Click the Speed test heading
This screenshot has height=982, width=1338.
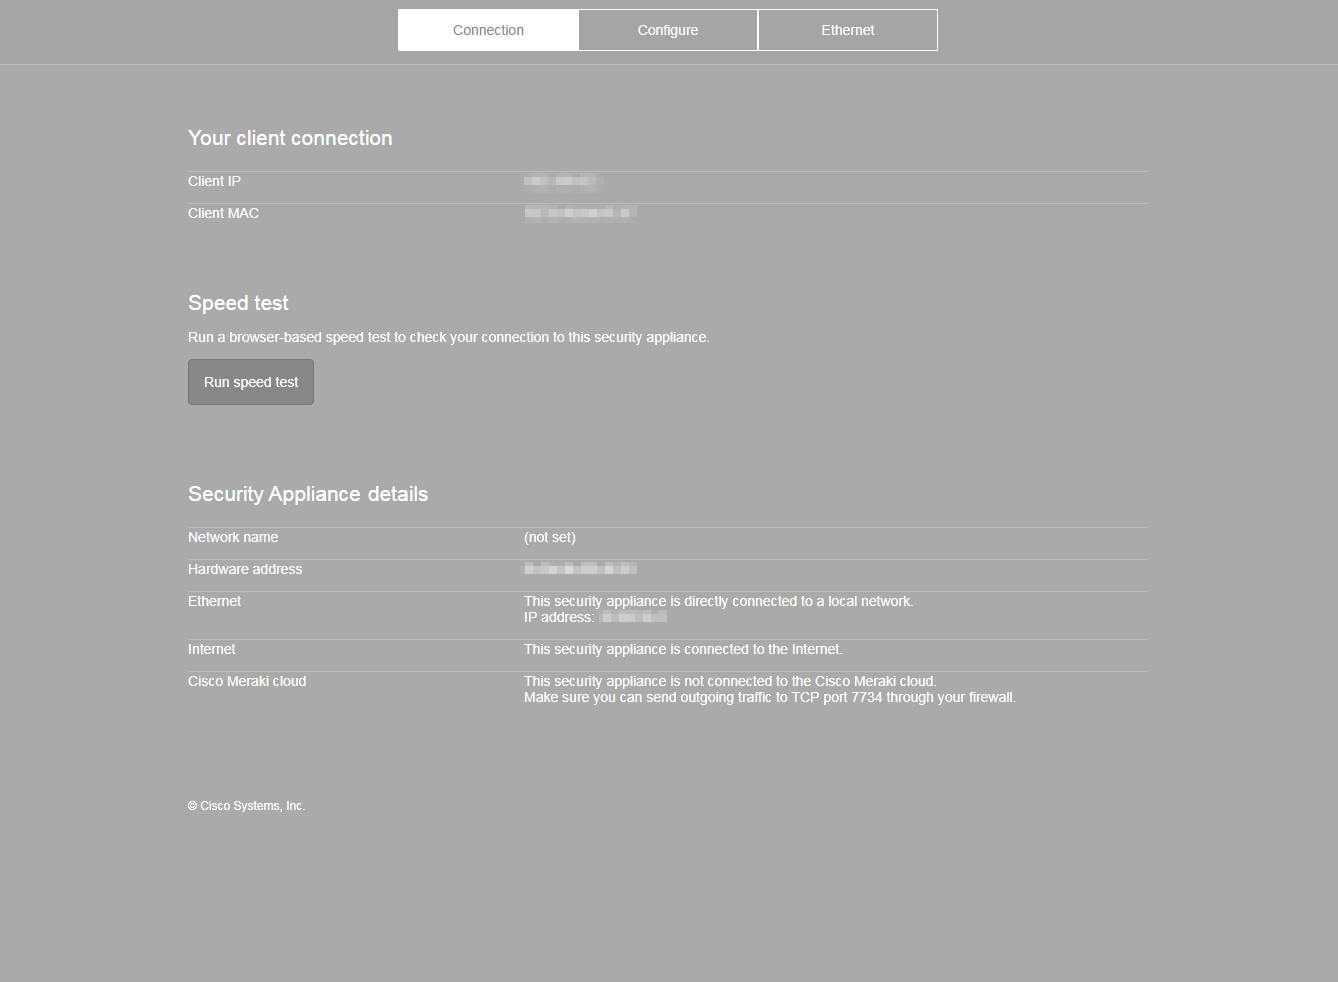tap(238, 302)
